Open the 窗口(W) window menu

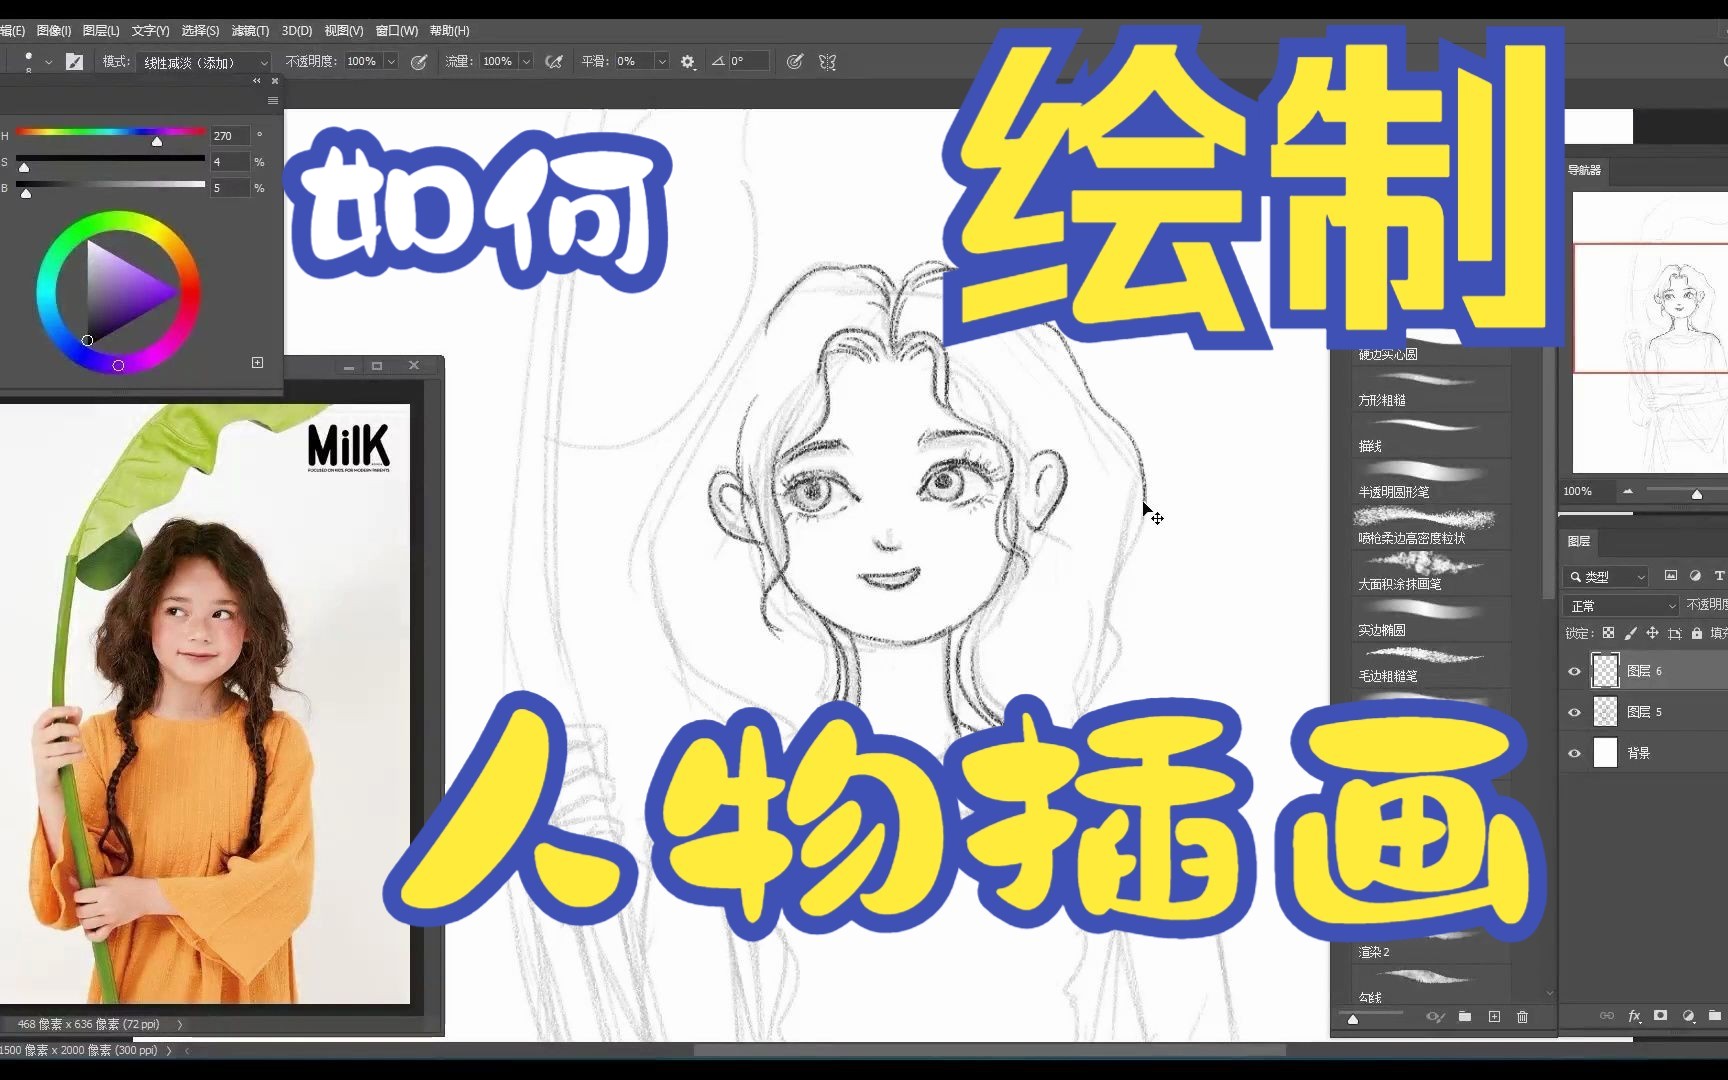(396, 30)
